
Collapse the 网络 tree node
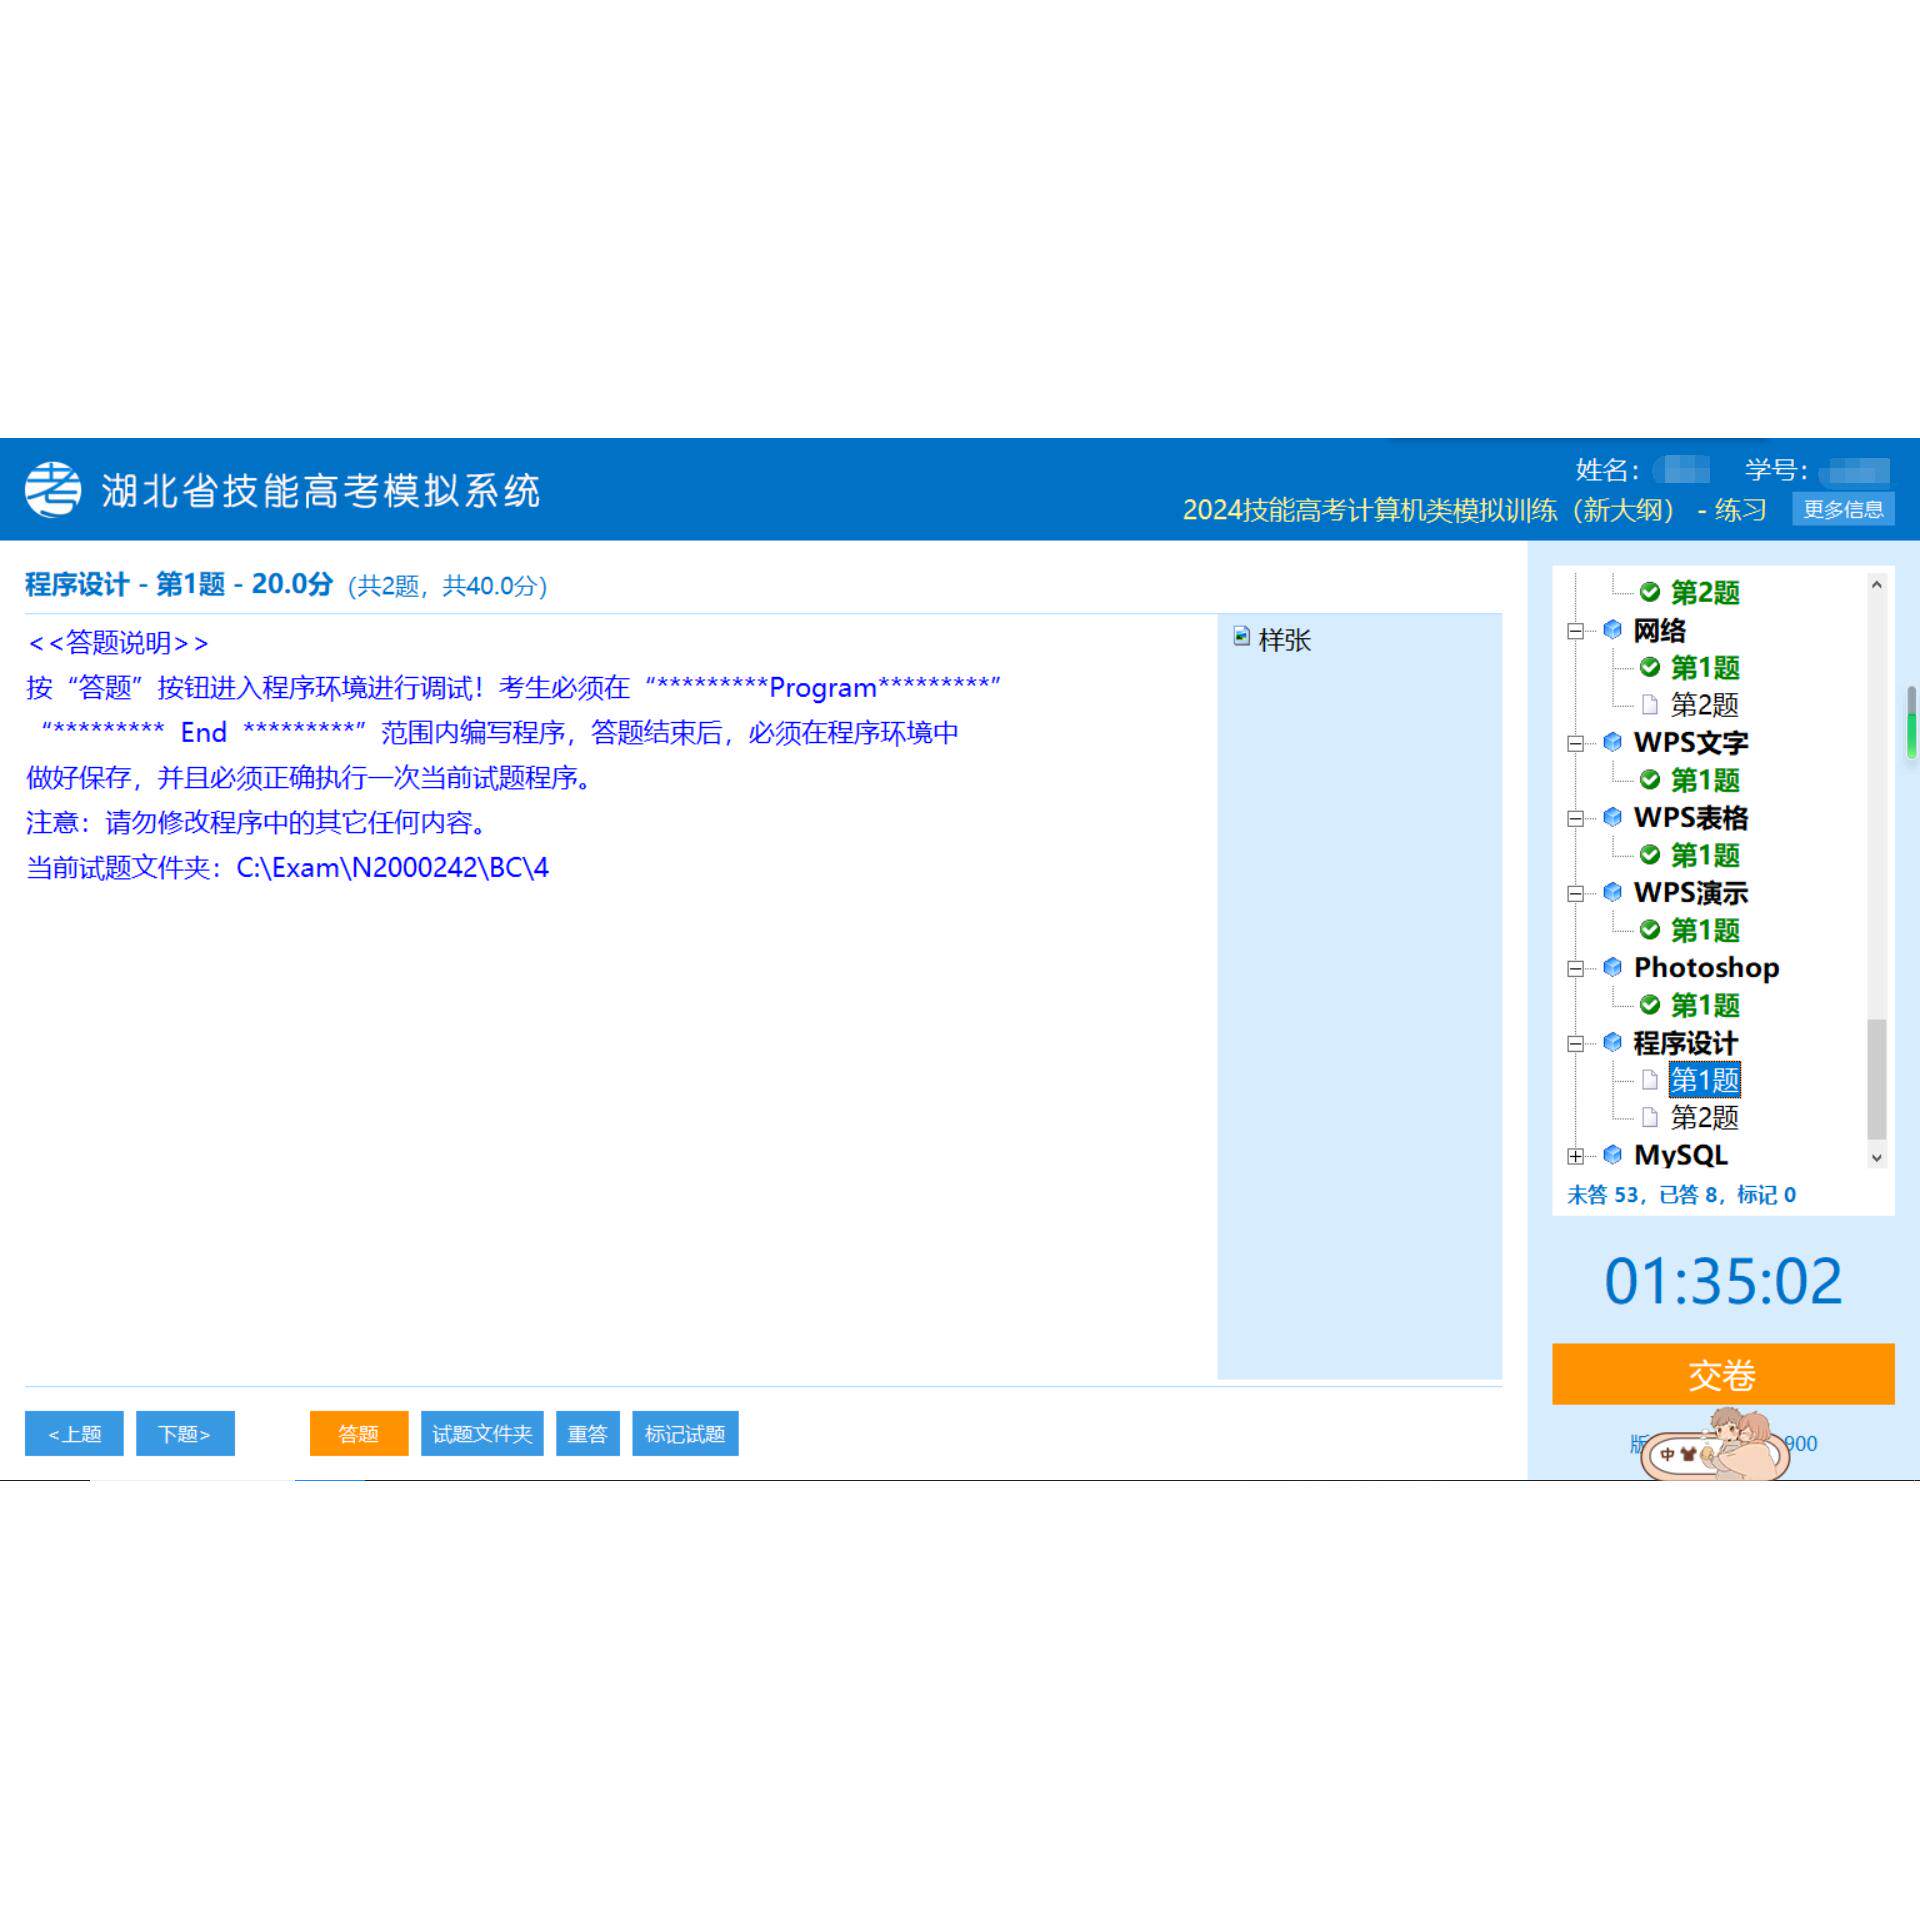pyautogui.click(x=1575, y=631)
